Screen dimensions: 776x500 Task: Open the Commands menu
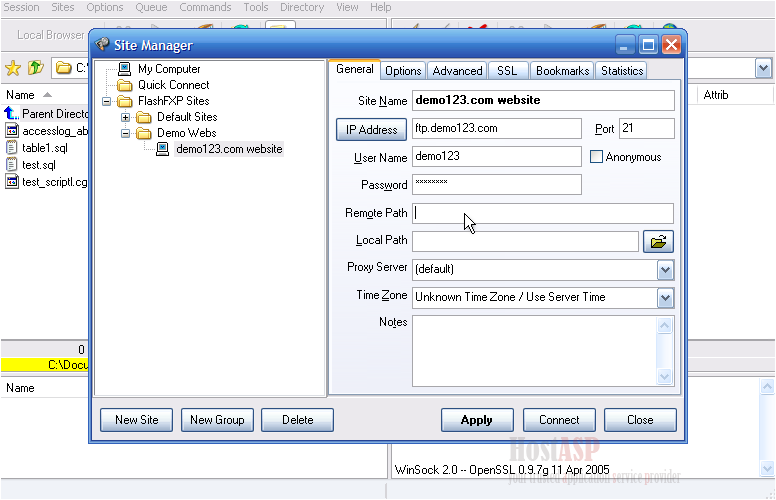[x=205, y=7]
